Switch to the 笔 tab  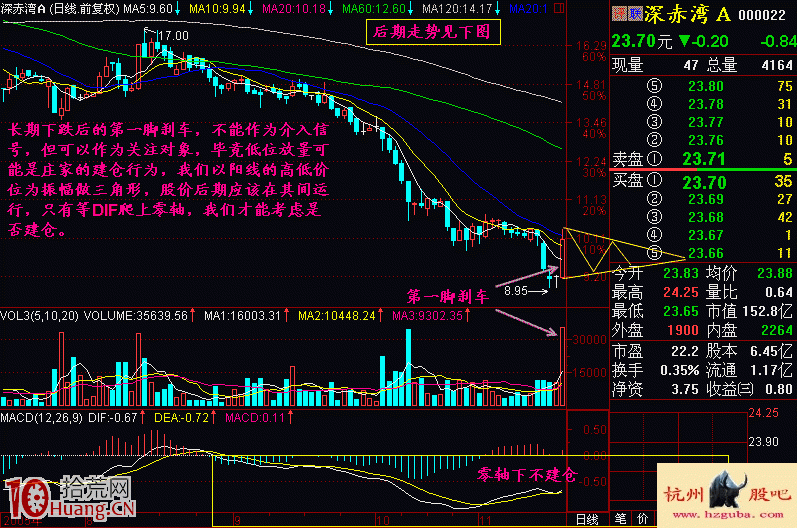pyautogui.click(x=621, y=519)
